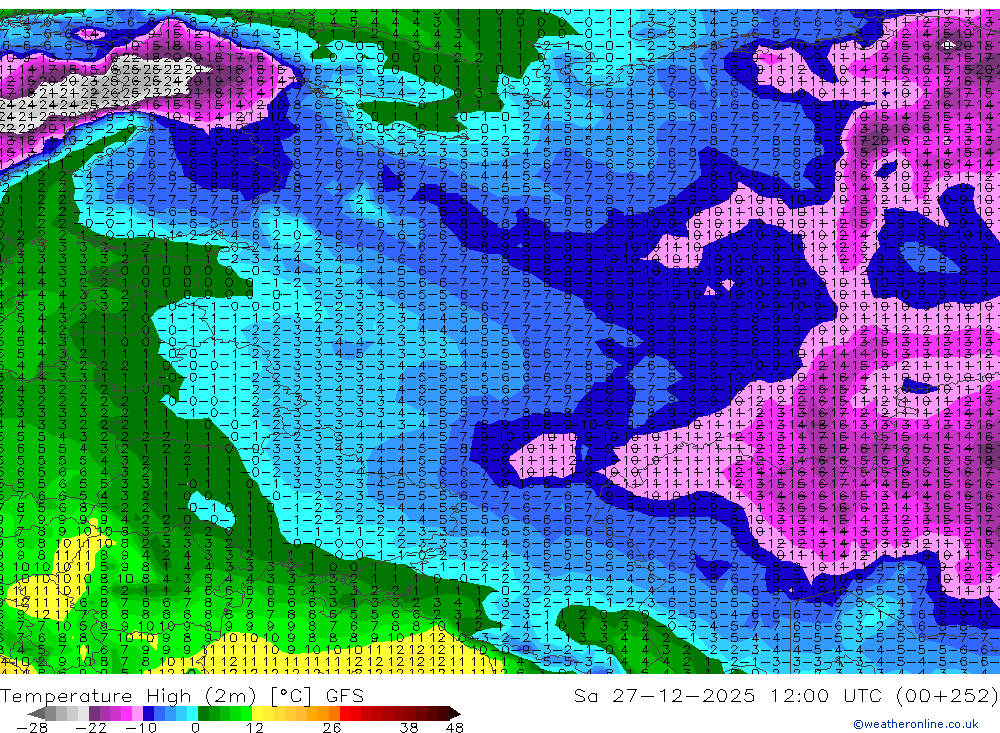The height and width of the screenshot is (733, 1000).
Task: Click the cyan swatch left of 0 in legend
Action: [x=192, y=714]
